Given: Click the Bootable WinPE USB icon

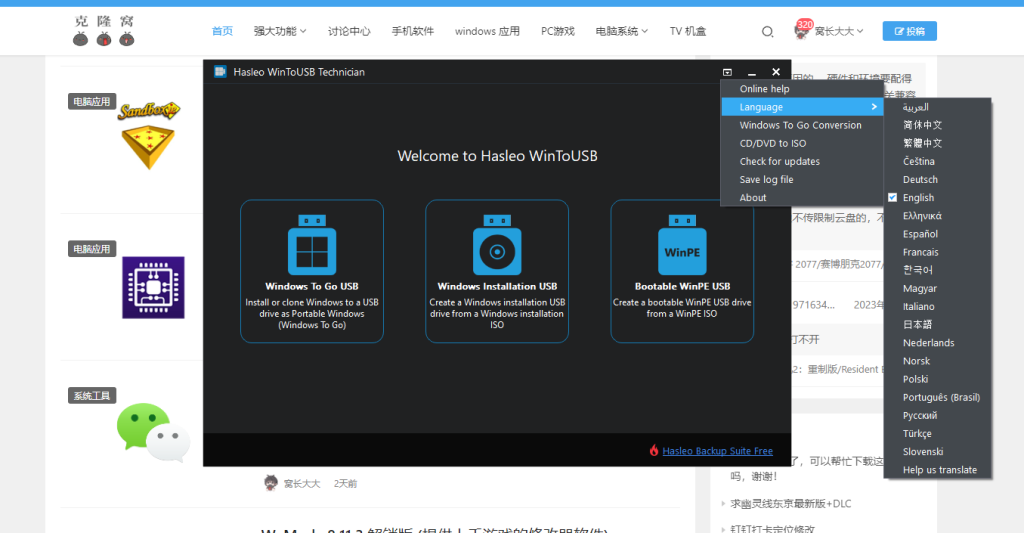Looking at the screenshot, I should click(682, 245).
